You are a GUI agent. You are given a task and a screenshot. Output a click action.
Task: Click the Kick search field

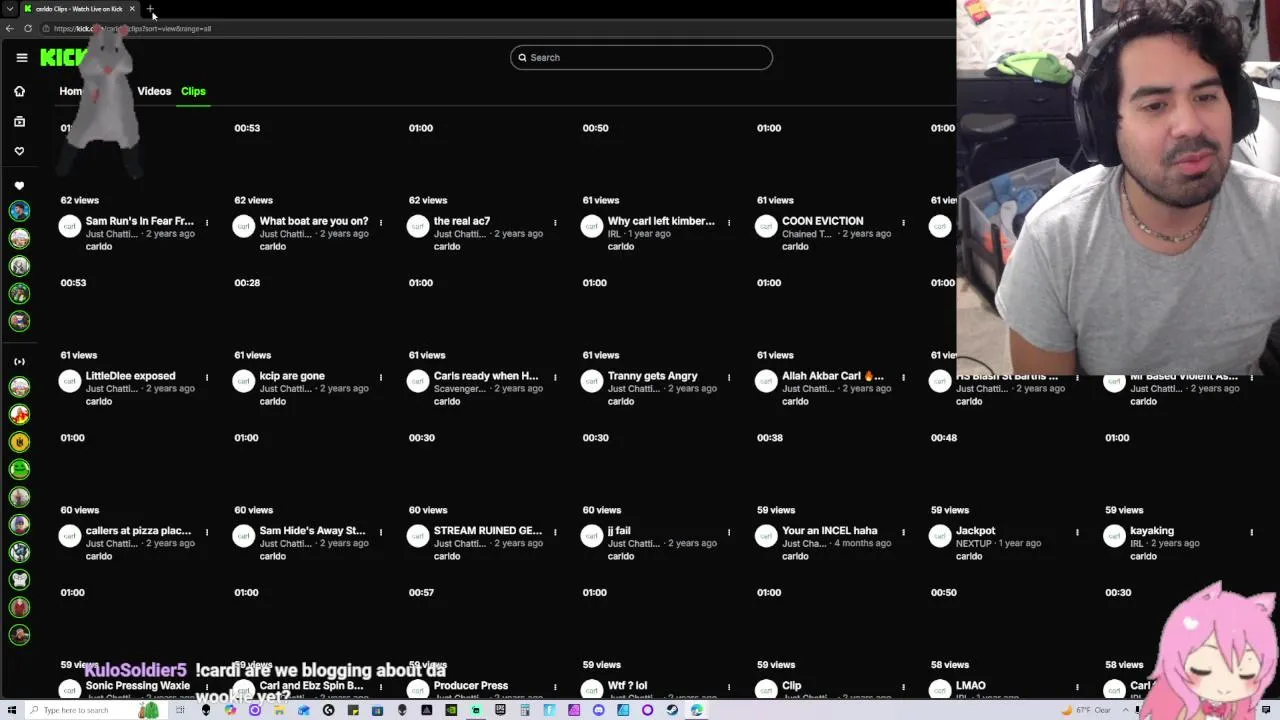(641, 57)
